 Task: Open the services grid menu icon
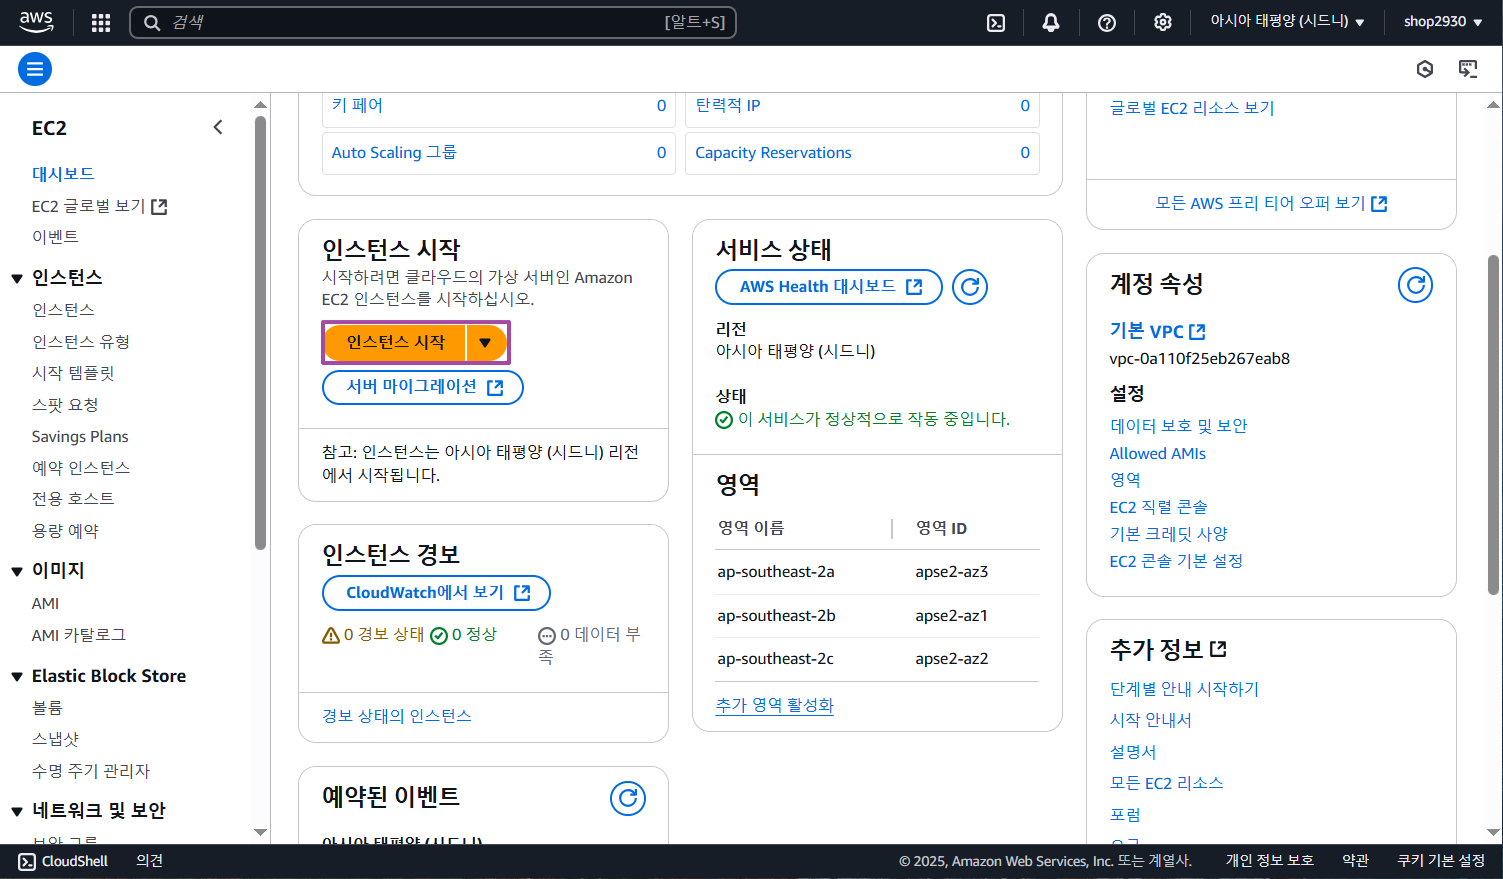tap(101, 22)
